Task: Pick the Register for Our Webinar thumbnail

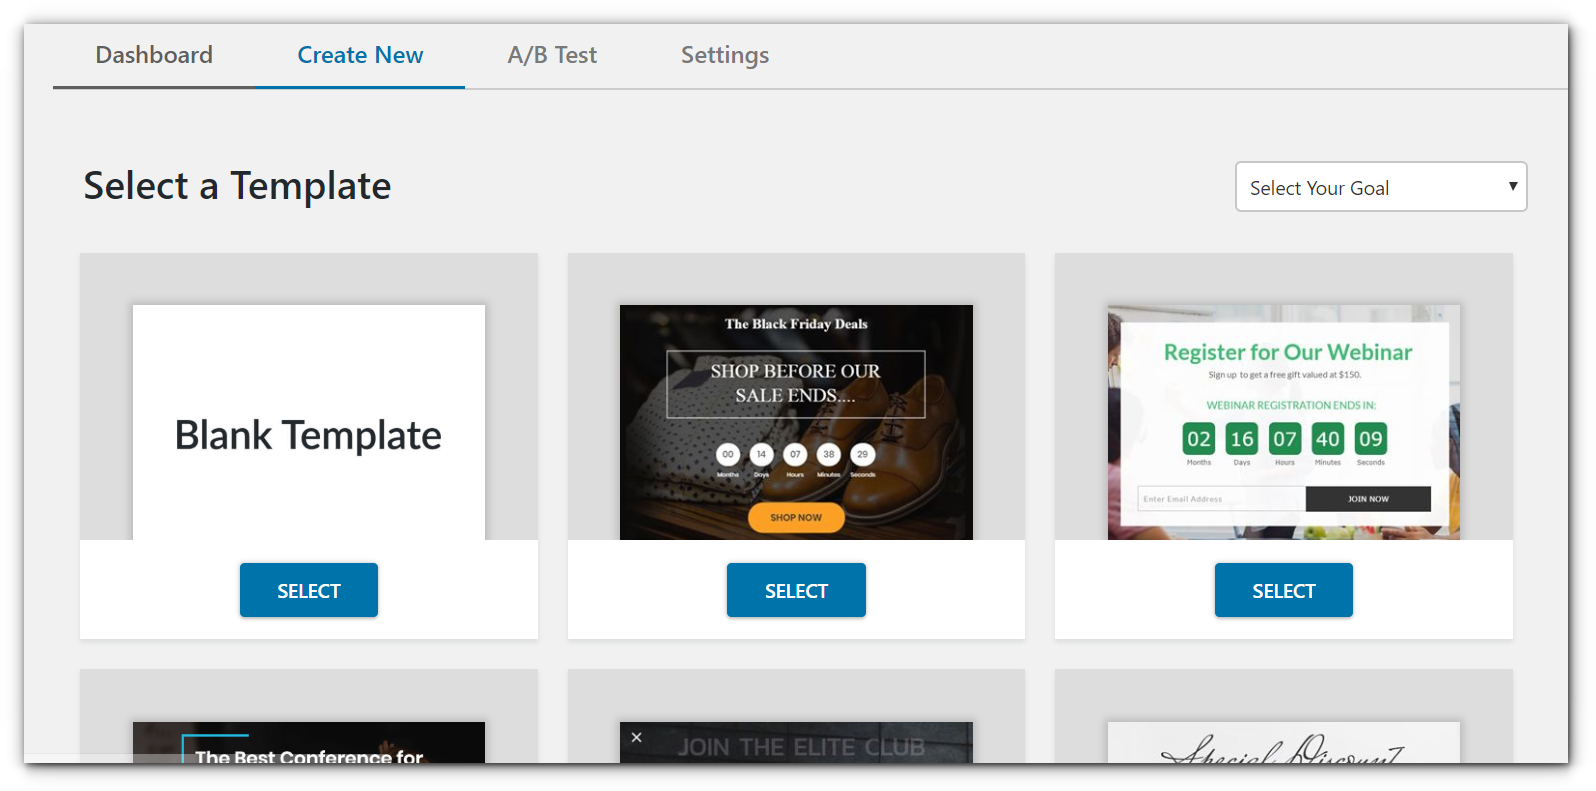Action: point(1284,422)
